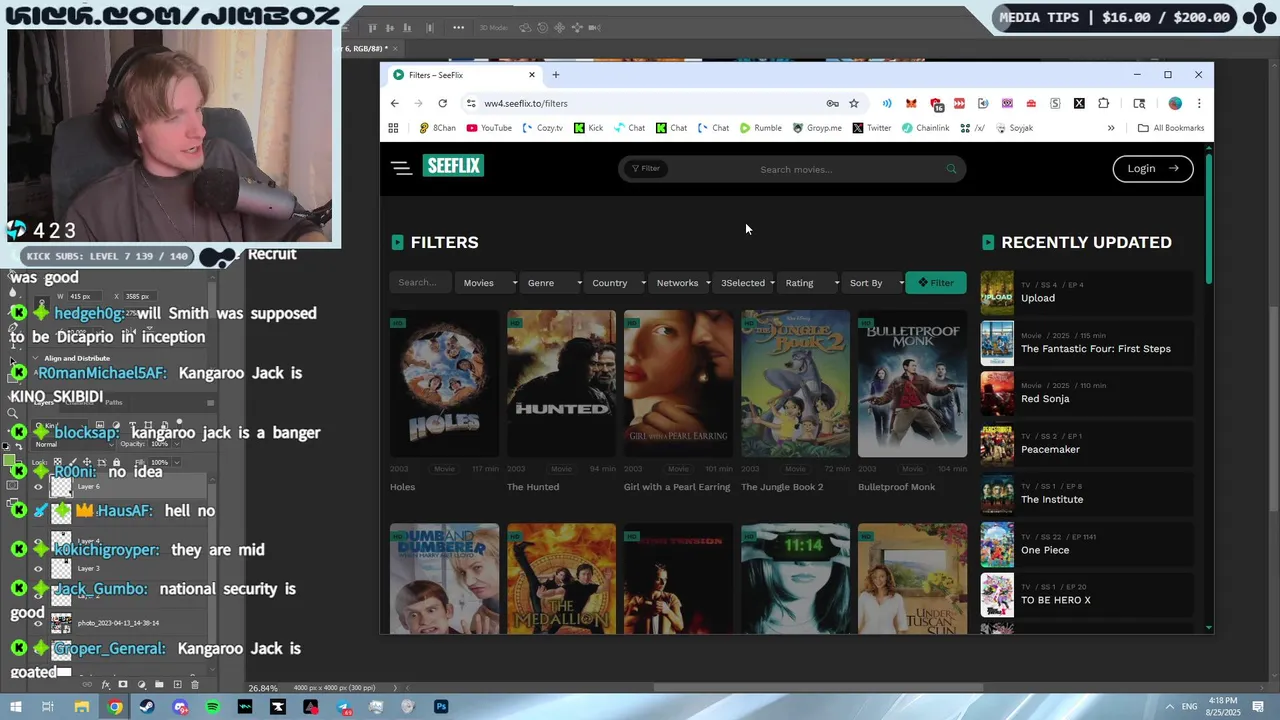Expand the Movies type dropdown

pos(488,283)
